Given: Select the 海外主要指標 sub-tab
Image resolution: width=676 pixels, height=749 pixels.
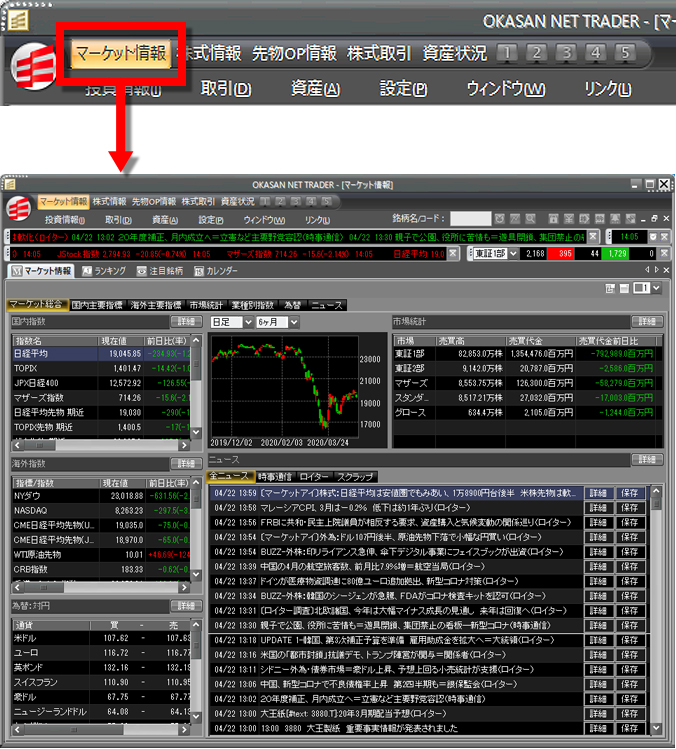Looking at the screenshot, I should pos(156,305).
